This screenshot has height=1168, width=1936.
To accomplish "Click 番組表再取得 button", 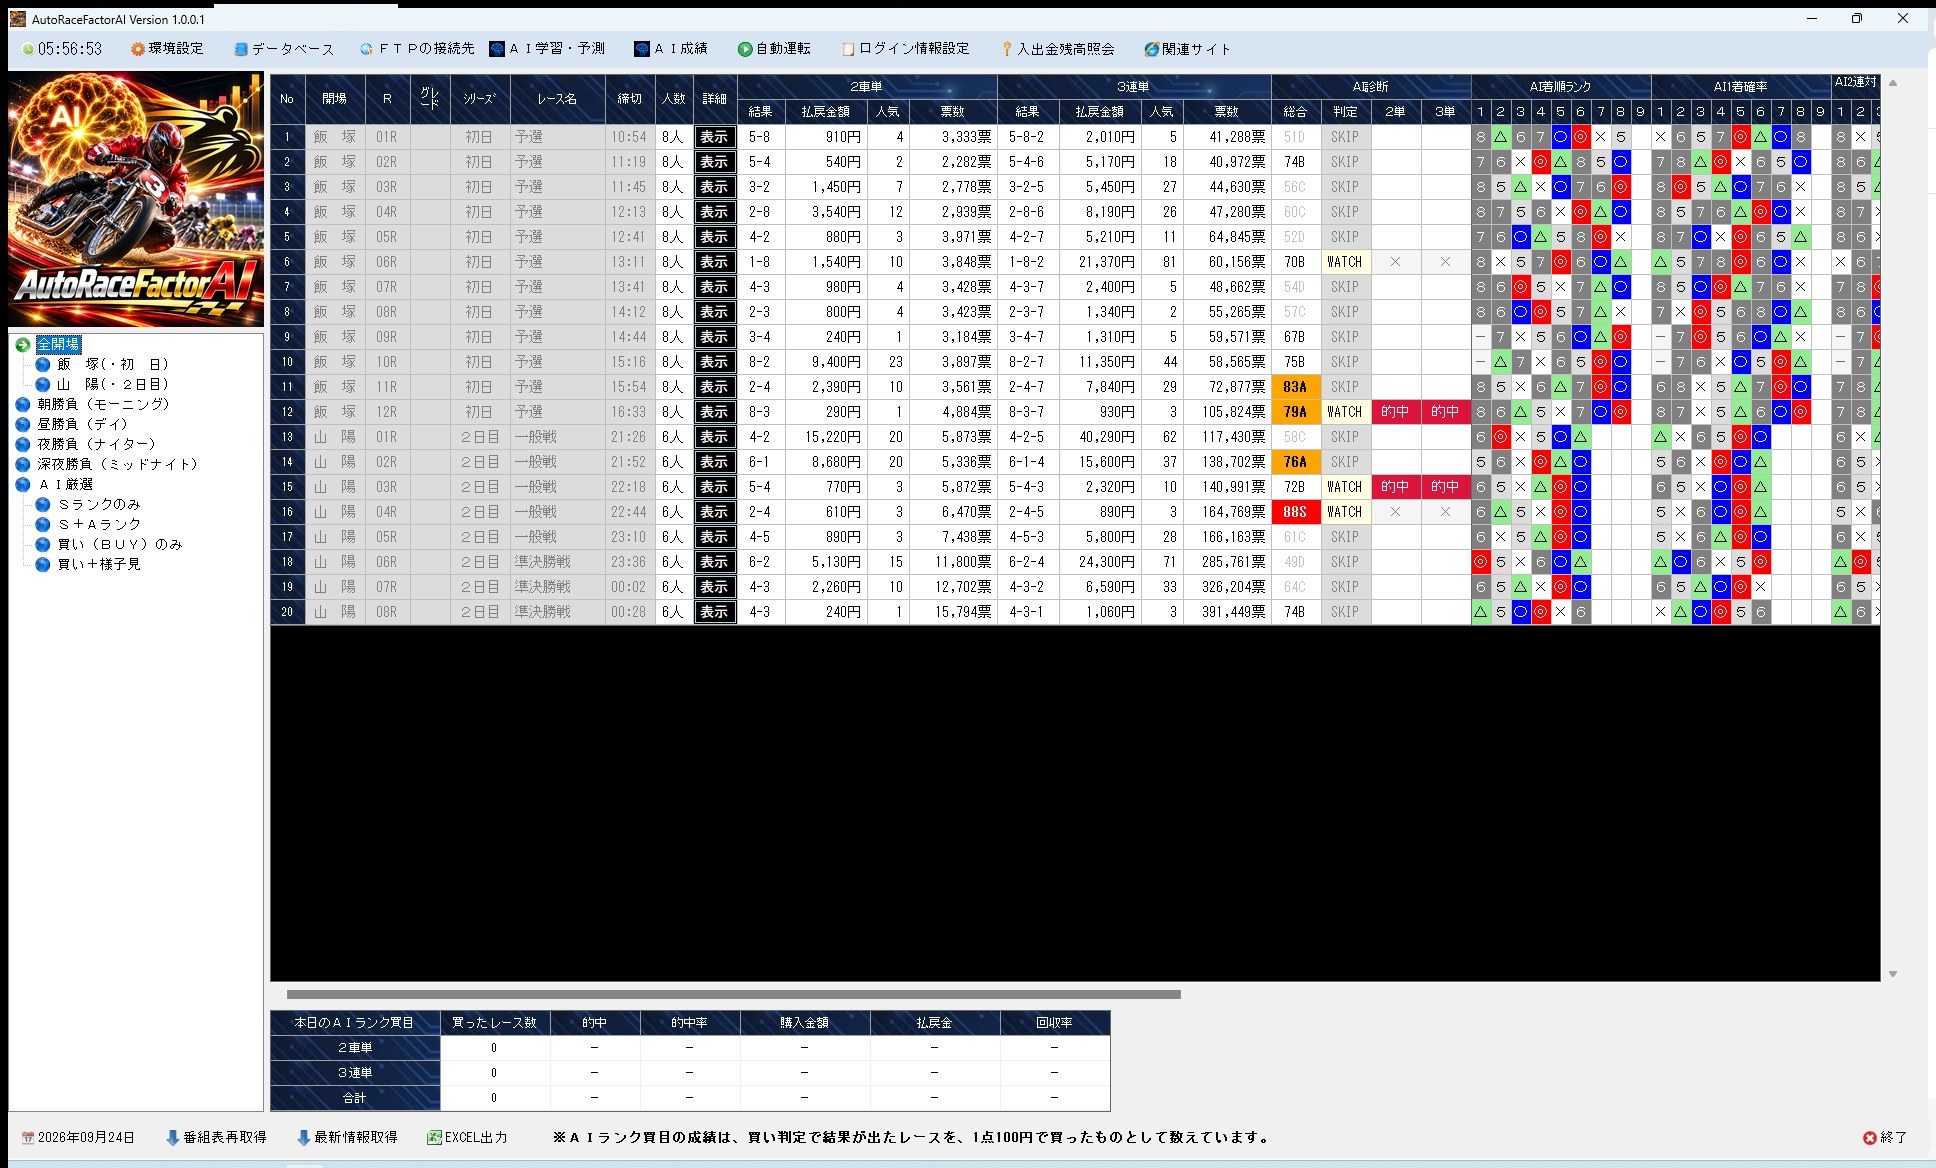I will click(216, 1137).
